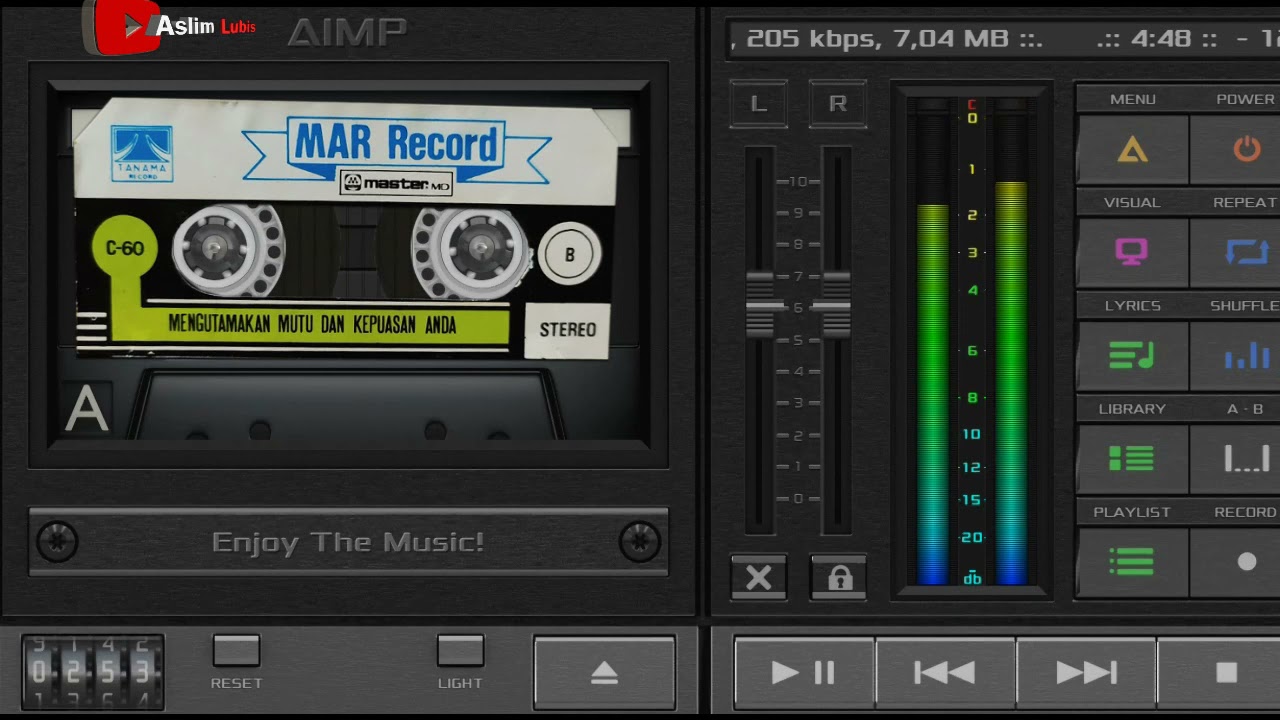Open the Aslim Lubis channel logo
This screenshot has width=1280, height=720.
pyautogui.click(x=170, y=27)
